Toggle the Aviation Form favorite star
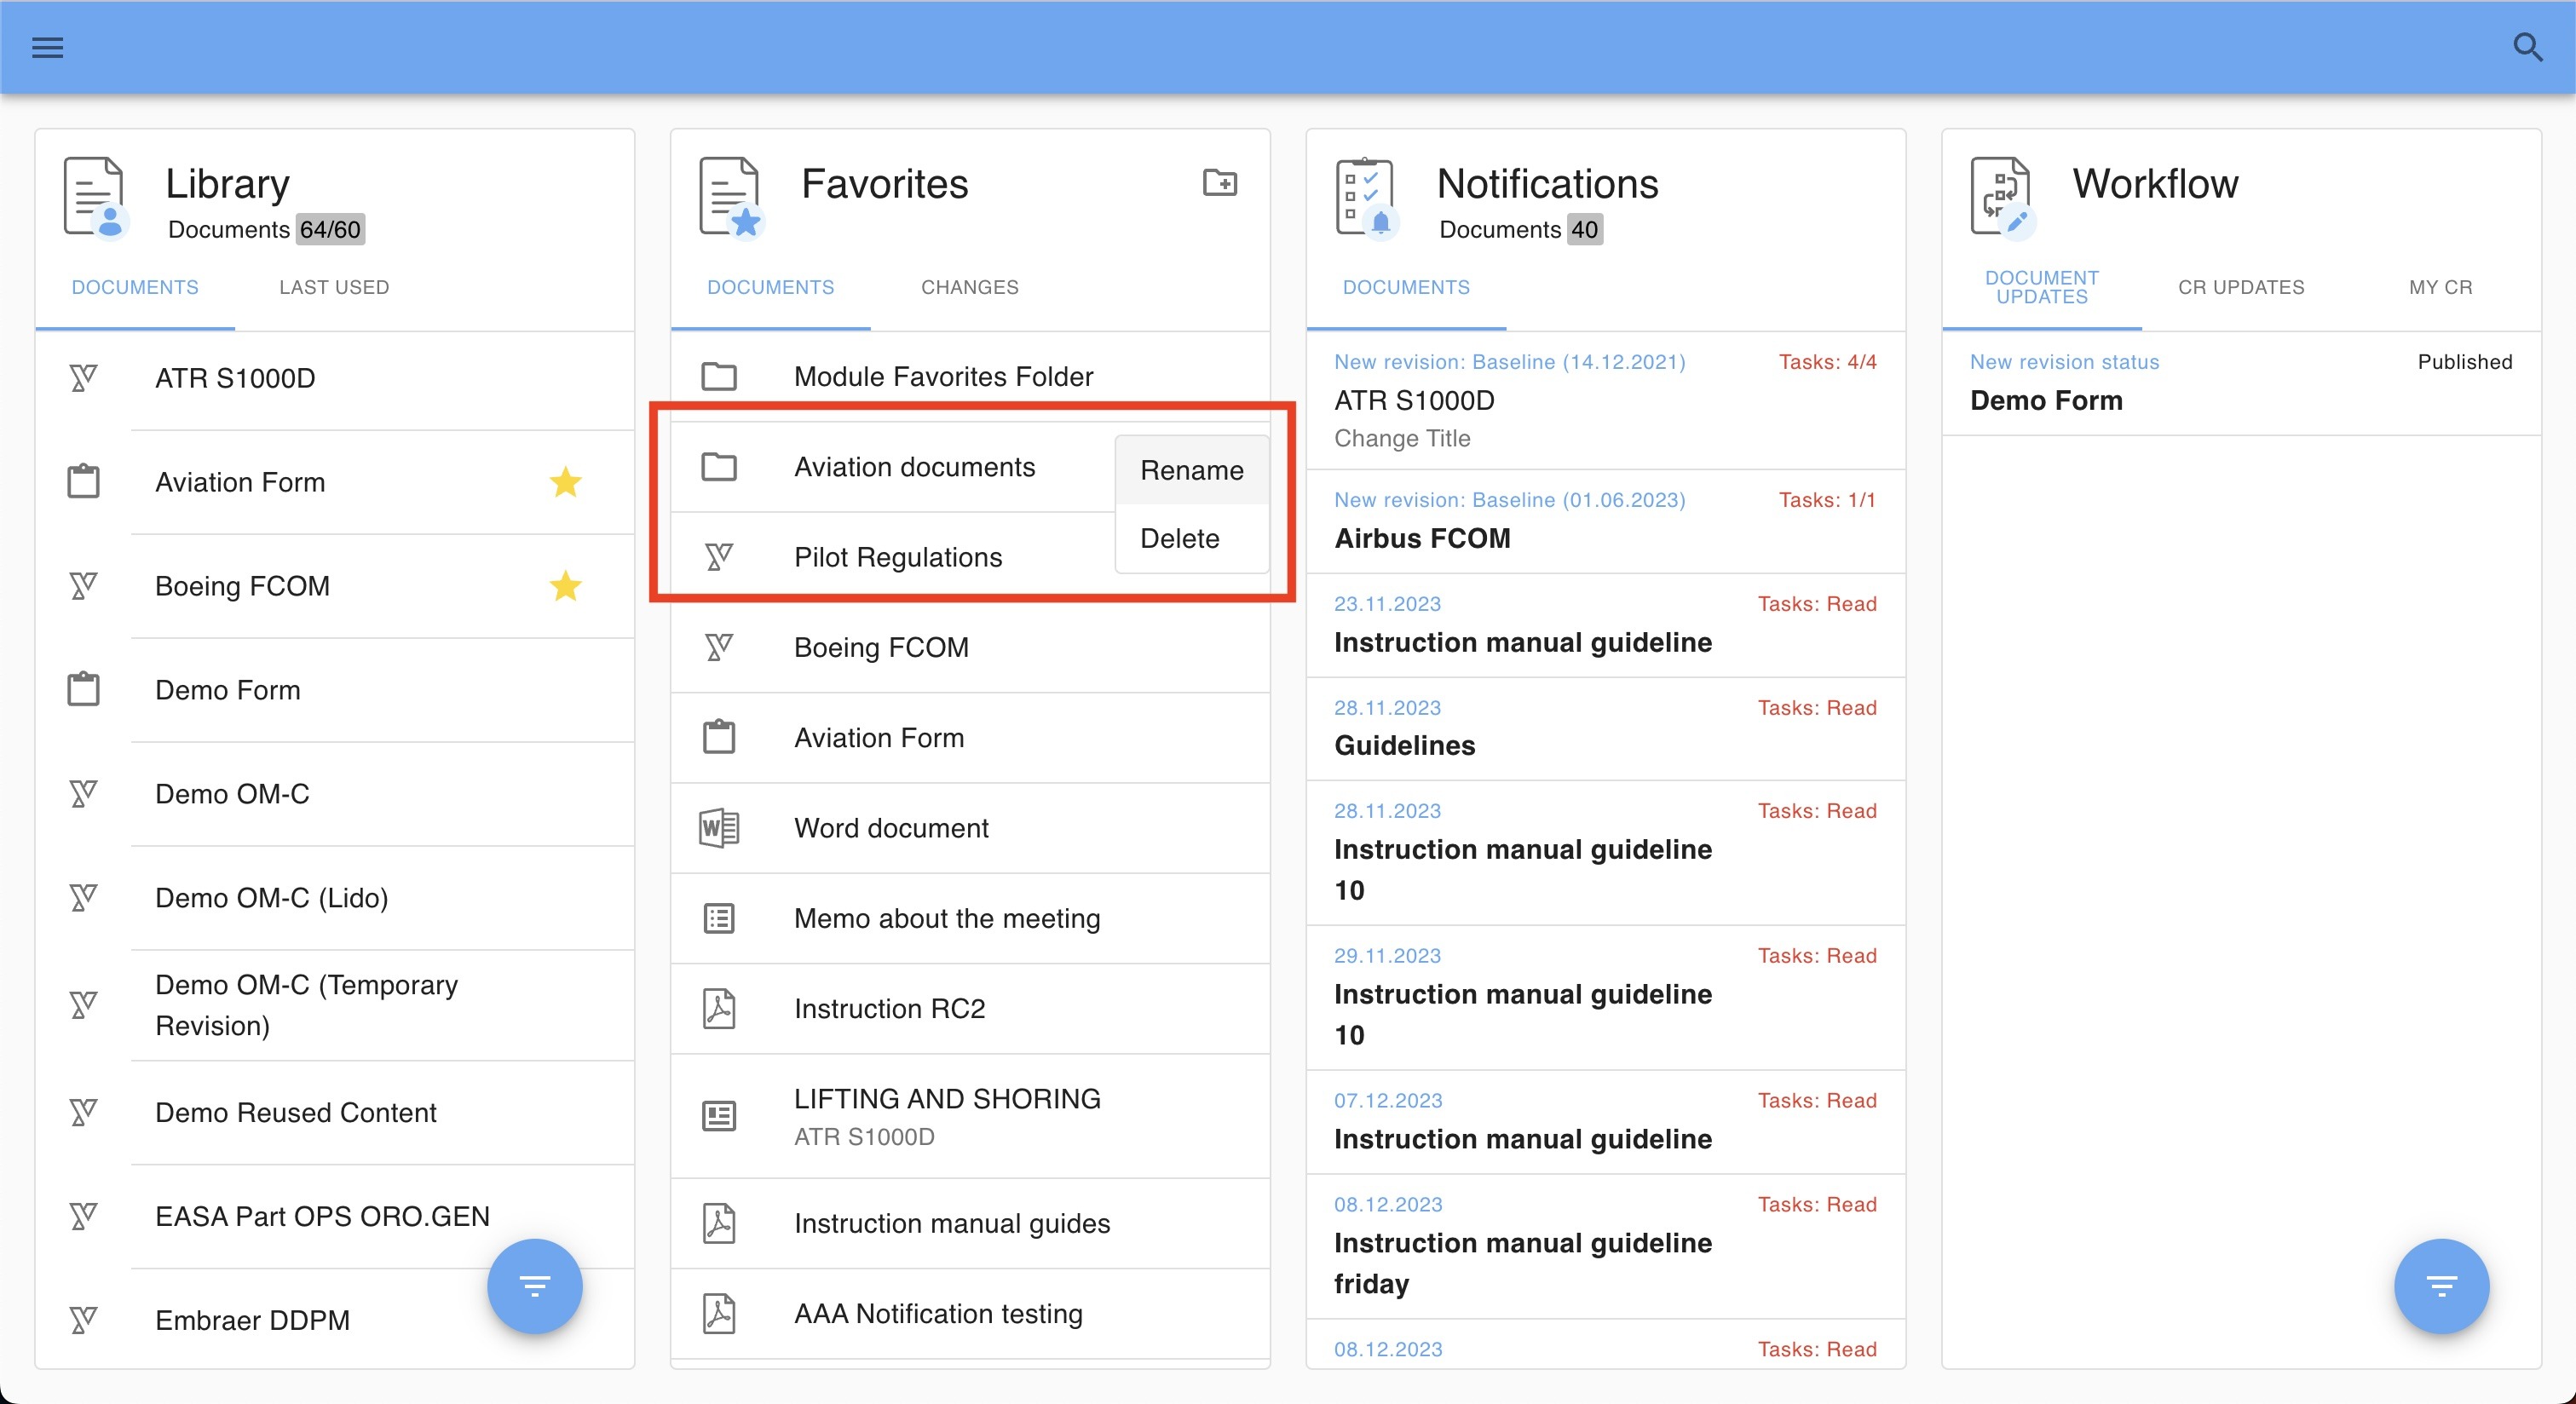Viewport: 2576px width, 1404px height. pyautogui.click(x=565, y=482)
